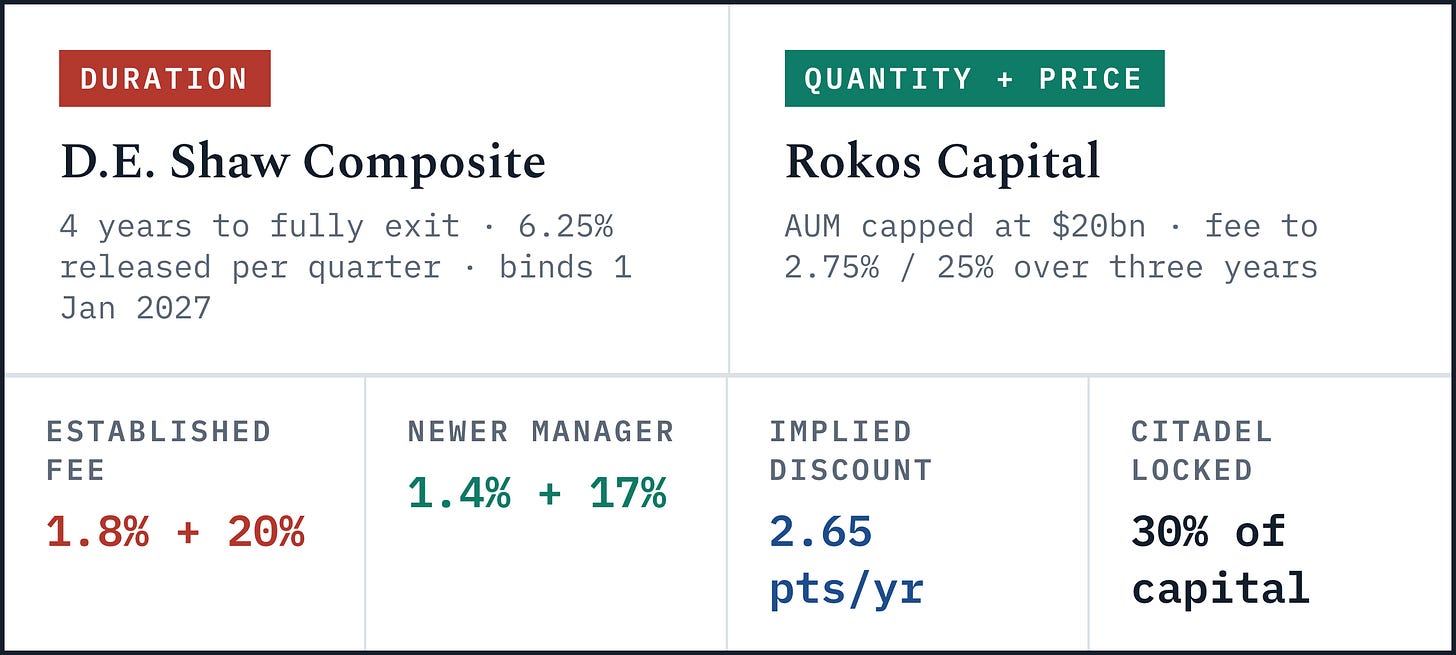Click the word 'capital' in Citadel card

1220,589
